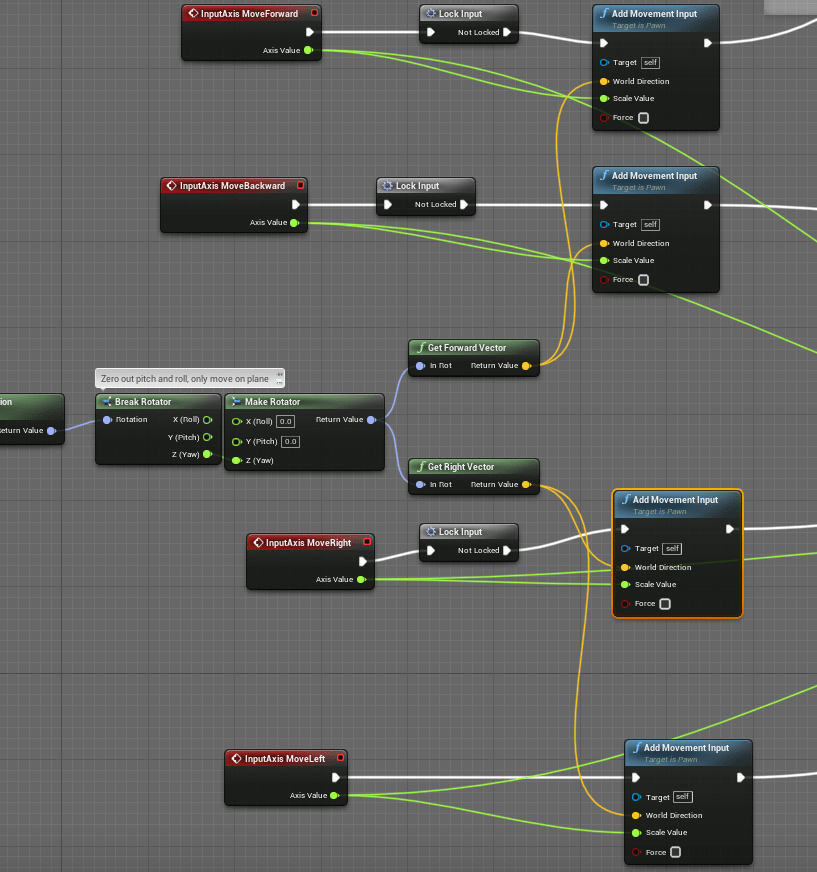Click the Y (Pitch) value field in Make Rotator
Viewport: 817px width, 872px height.
pos(290,441)
